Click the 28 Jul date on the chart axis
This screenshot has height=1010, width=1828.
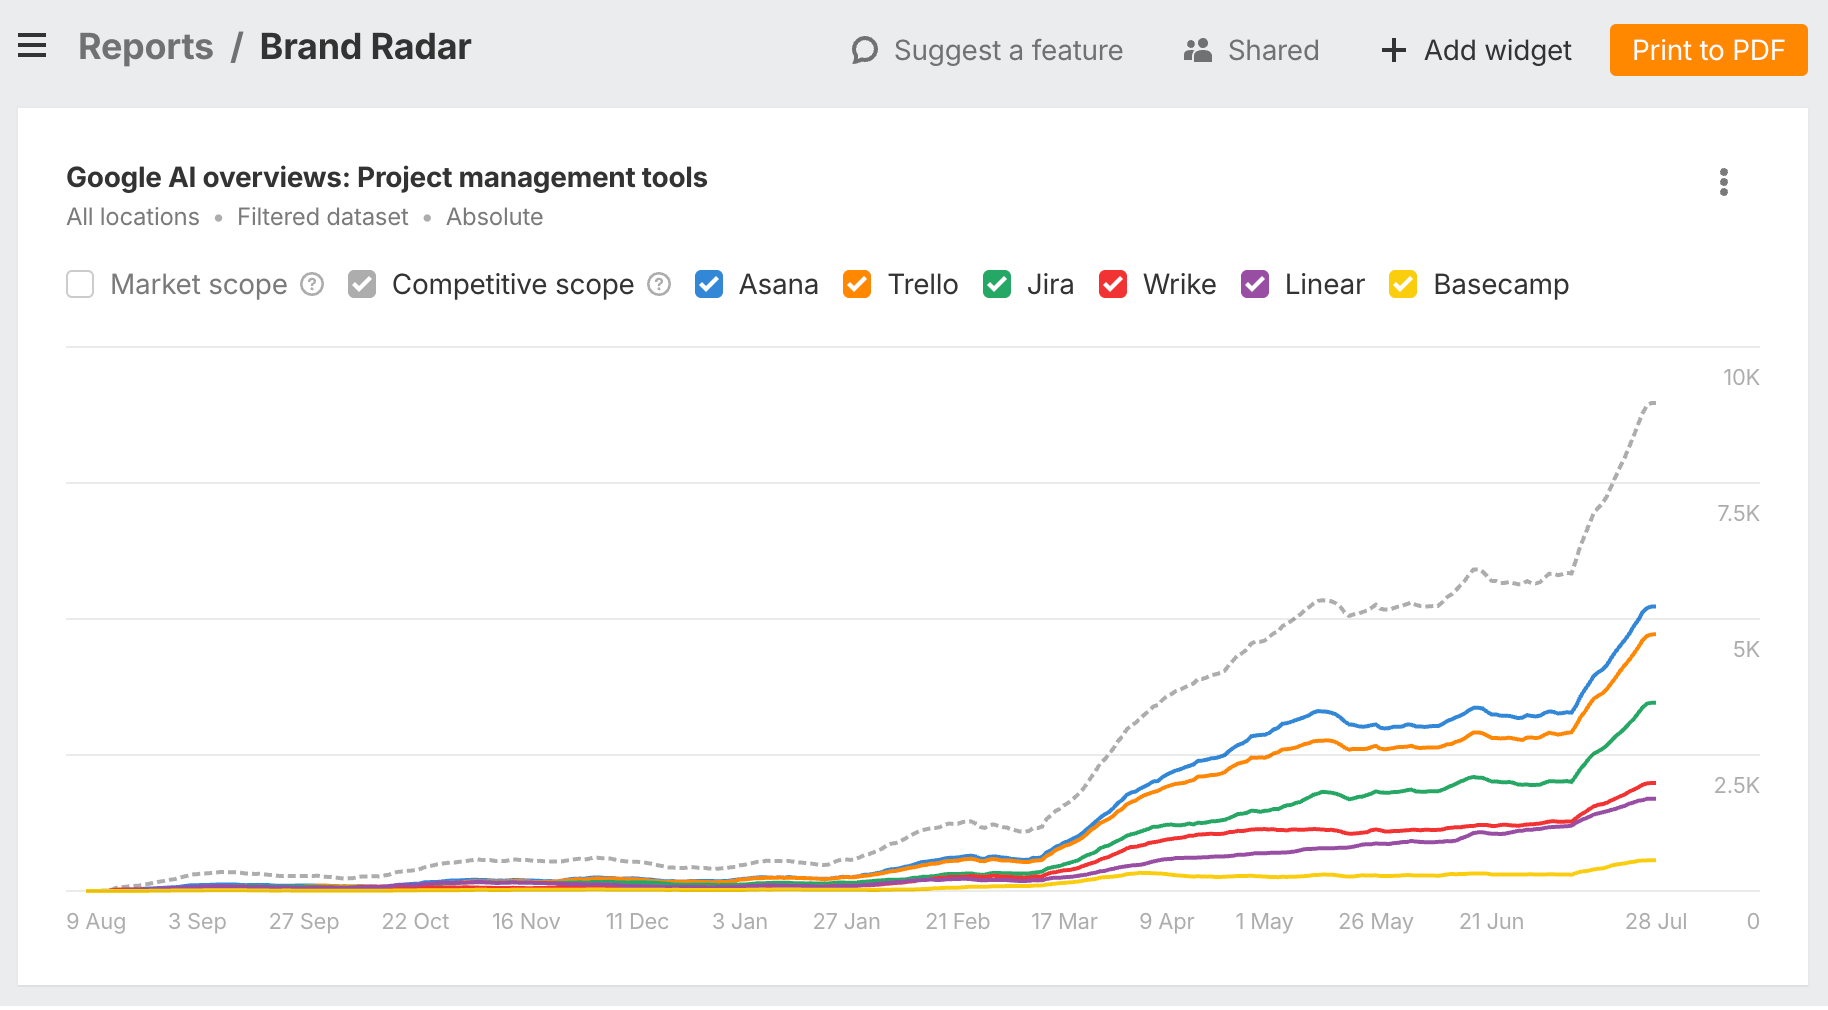pos(1655,921)
